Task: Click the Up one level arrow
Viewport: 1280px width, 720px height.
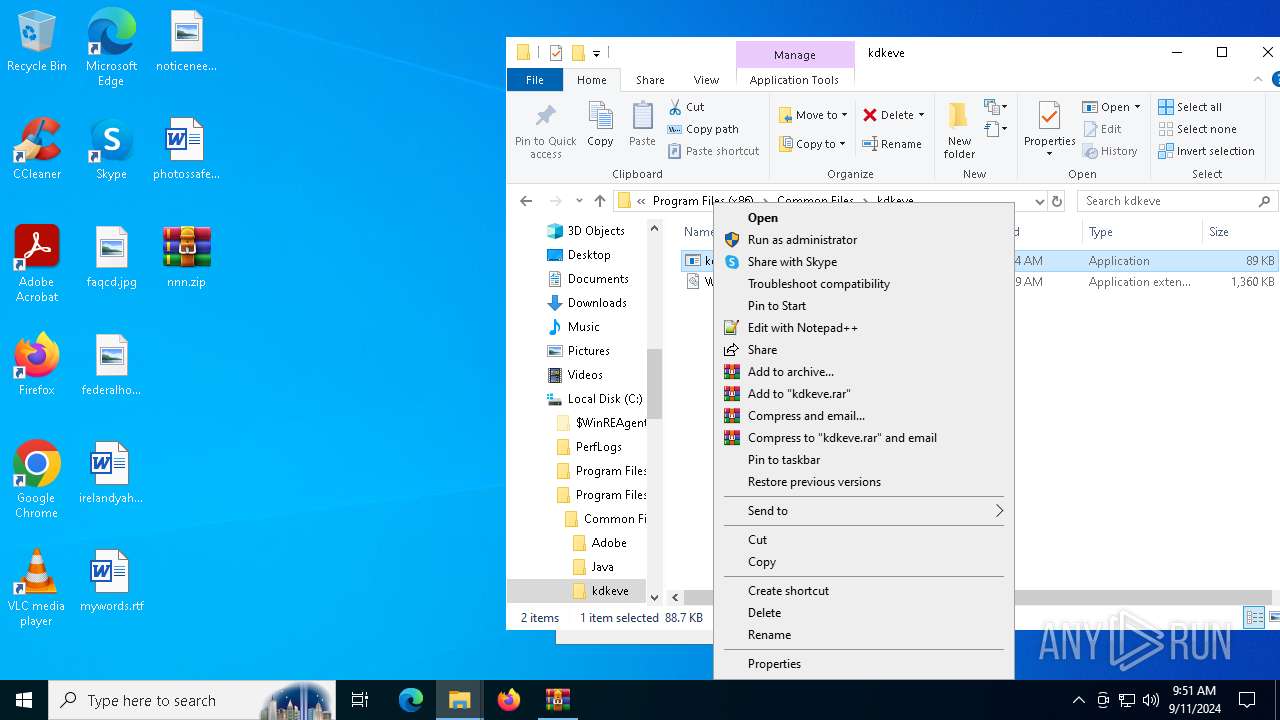Action: [x=599, y=201]
